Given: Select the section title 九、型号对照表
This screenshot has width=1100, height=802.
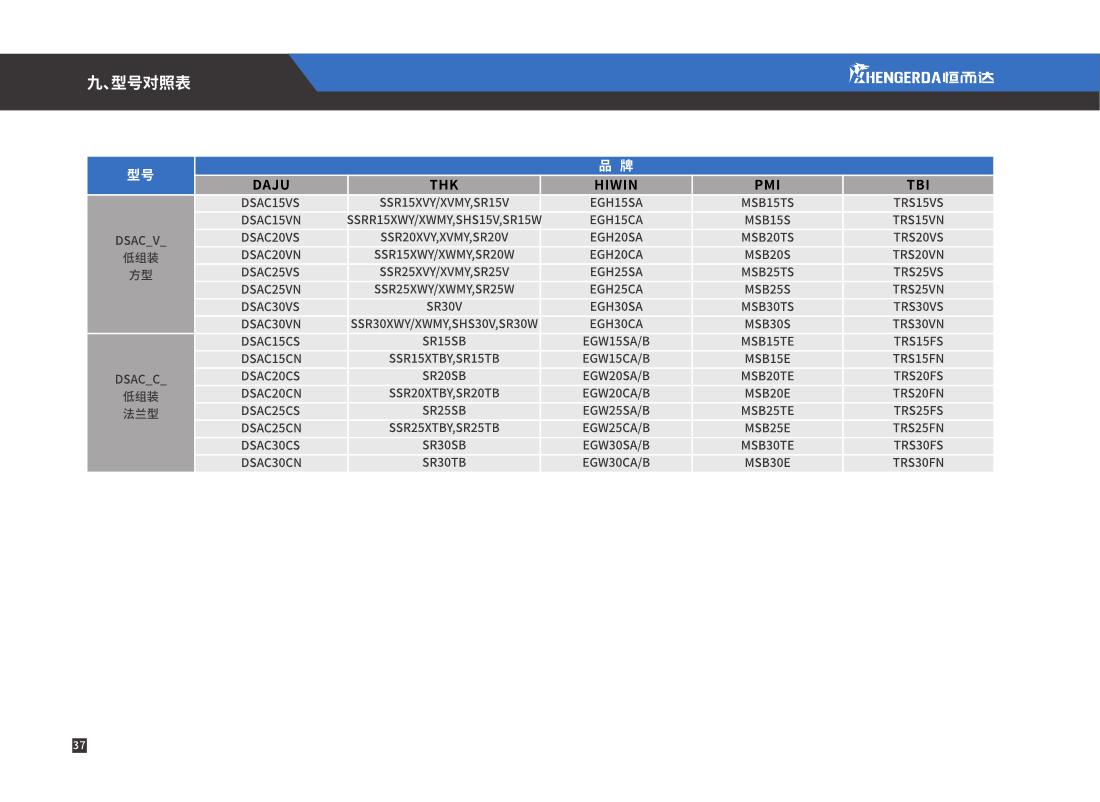Looking at the screenshot, I should coord(139,83).
